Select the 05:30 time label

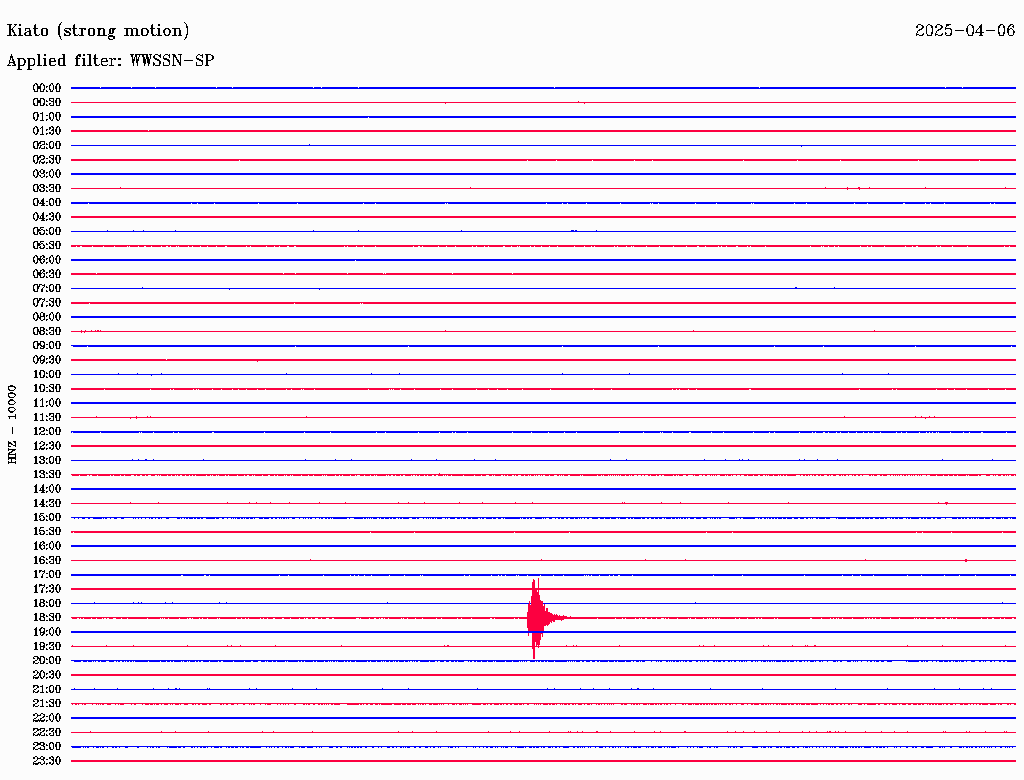[47, 245]
